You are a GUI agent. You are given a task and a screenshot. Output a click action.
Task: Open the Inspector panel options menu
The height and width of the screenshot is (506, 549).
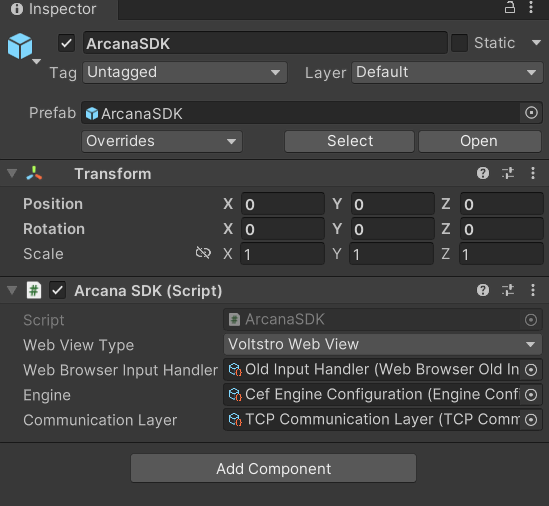pyautogui.click(x=531, y=7)
